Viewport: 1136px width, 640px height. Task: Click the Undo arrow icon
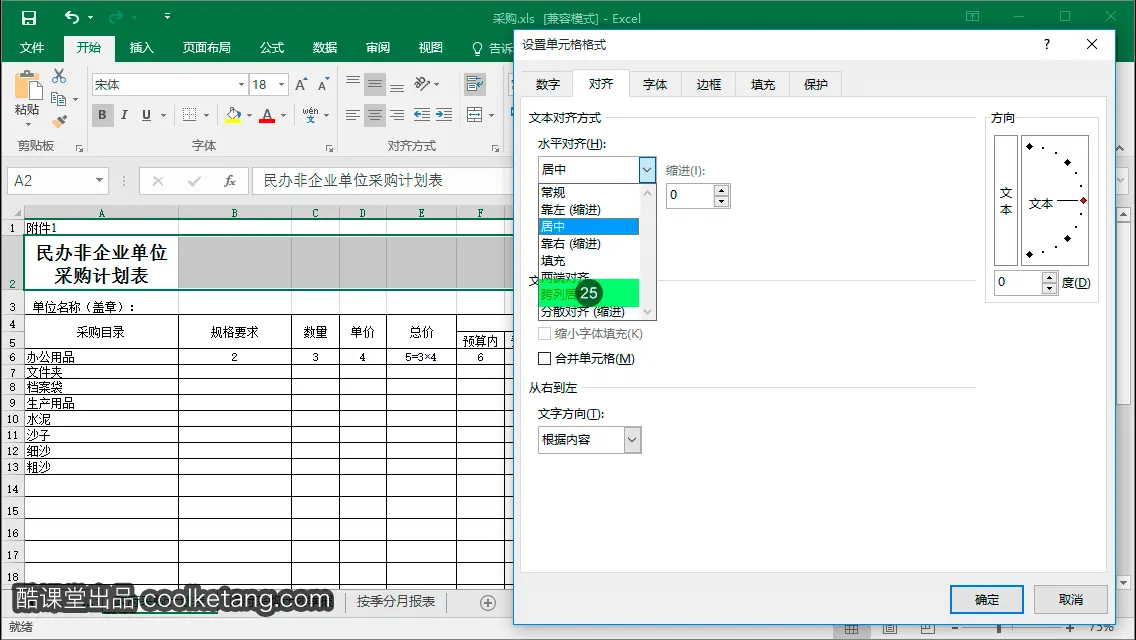point(72,17)
